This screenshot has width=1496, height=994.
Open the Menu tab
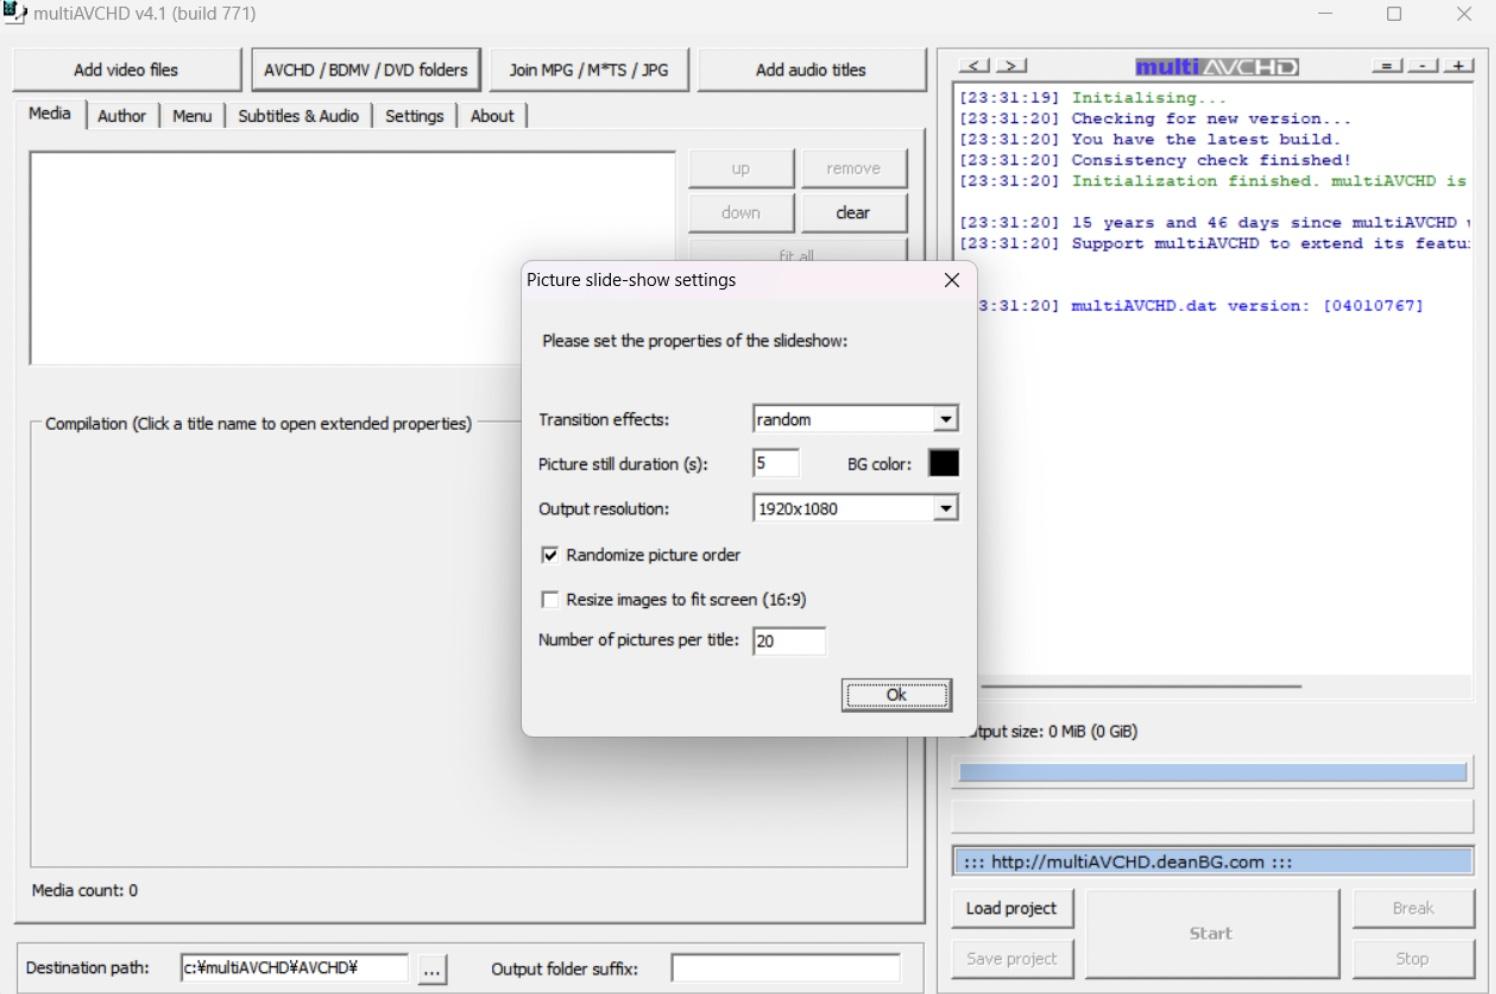(192, 116)
